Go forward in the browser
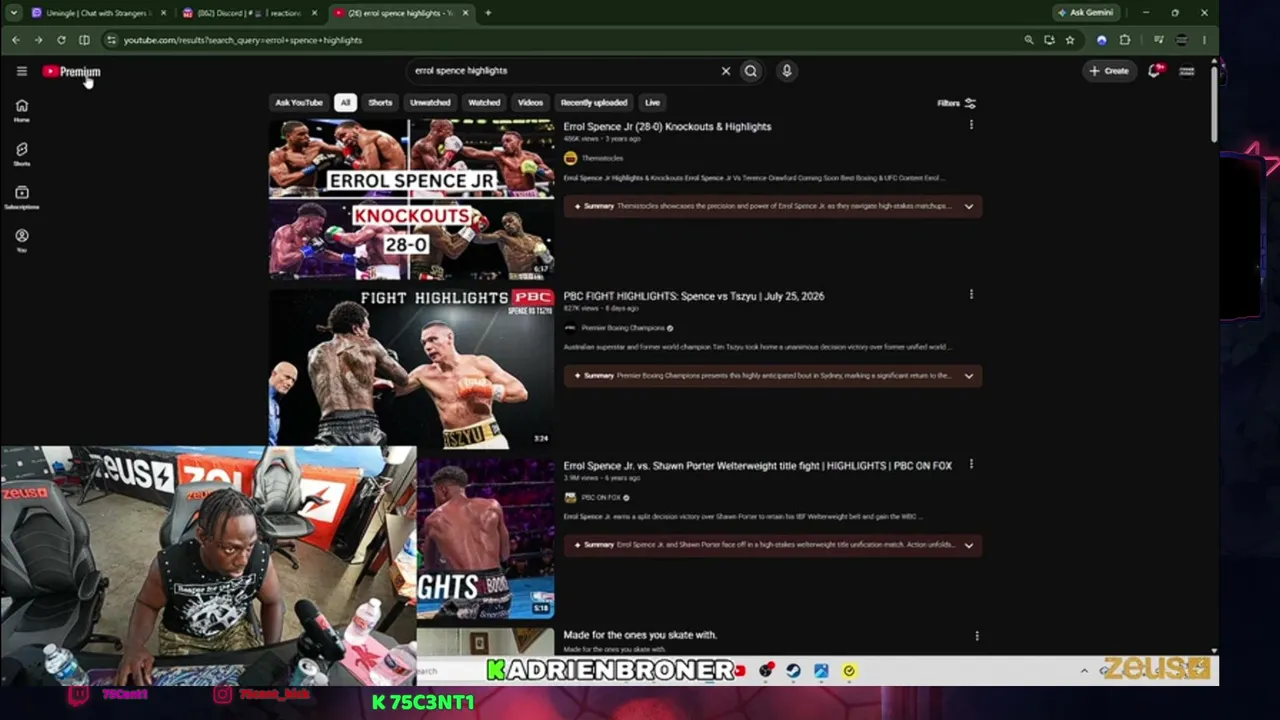Viewport: 1280px width, 720px height. click(38, 40)
